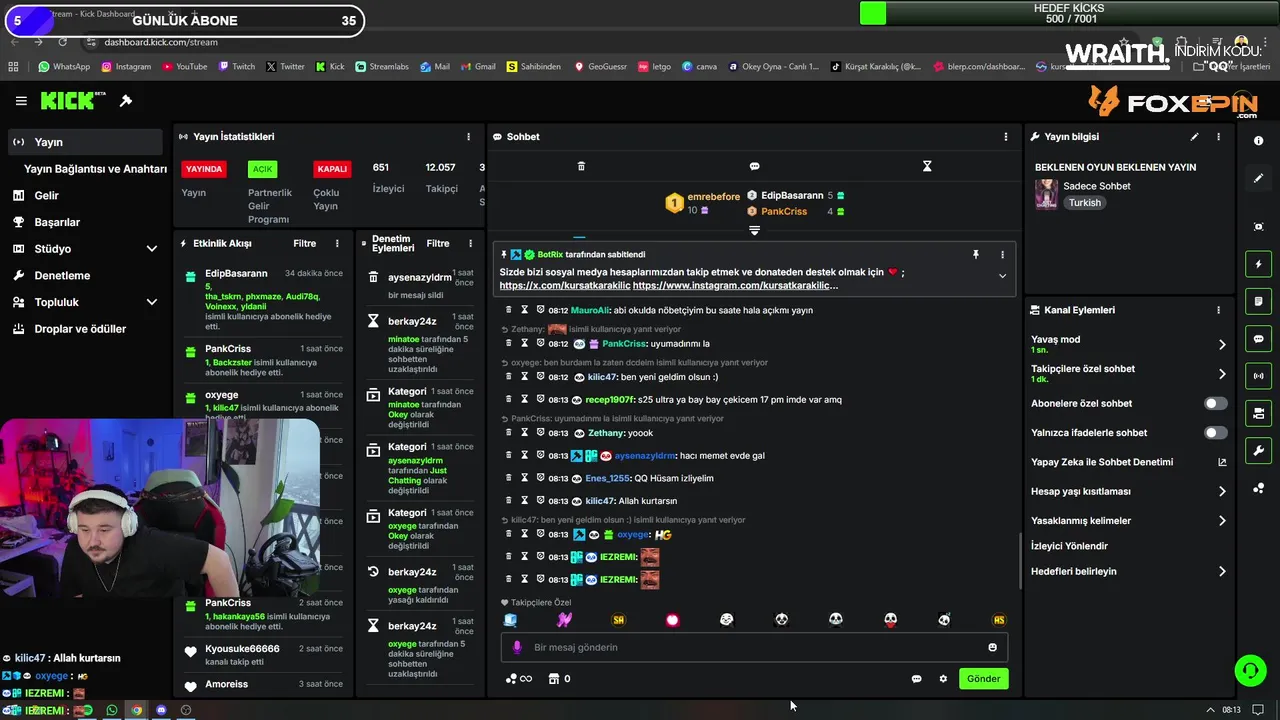Click the Sadece Sohbet category thumbnail
1280x720 pixels.
click(x=1046, y=194)
